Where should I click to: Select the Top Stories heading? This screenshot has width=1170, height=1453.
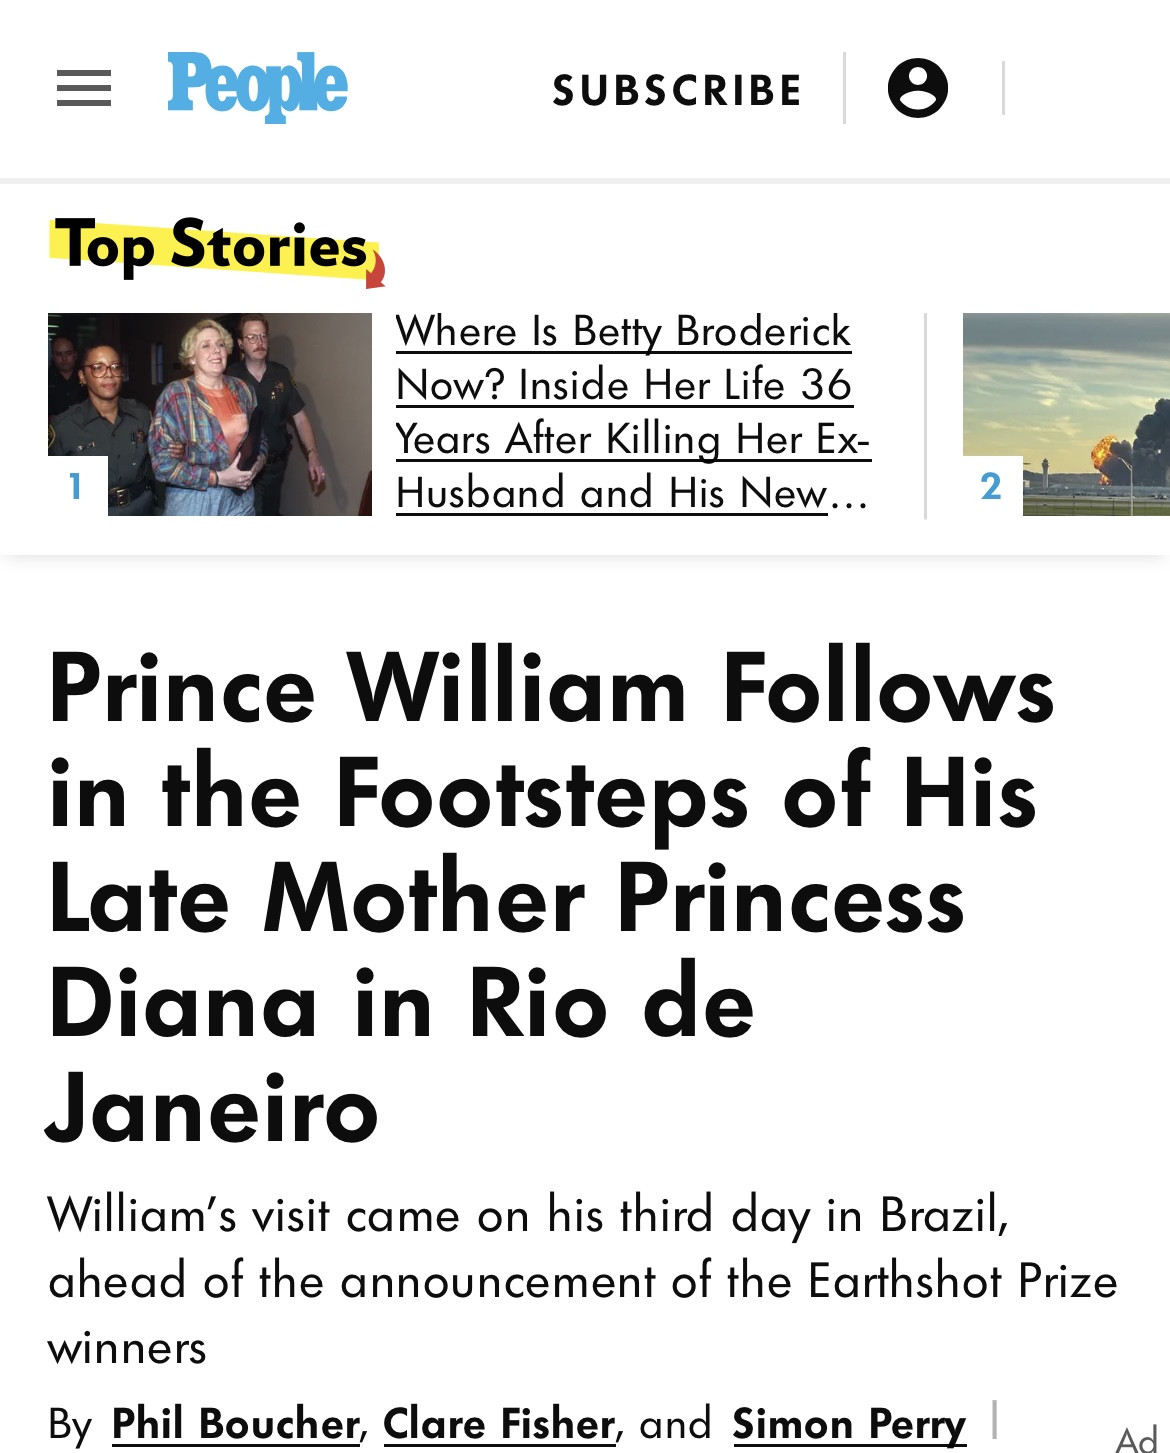pos(212,245)
